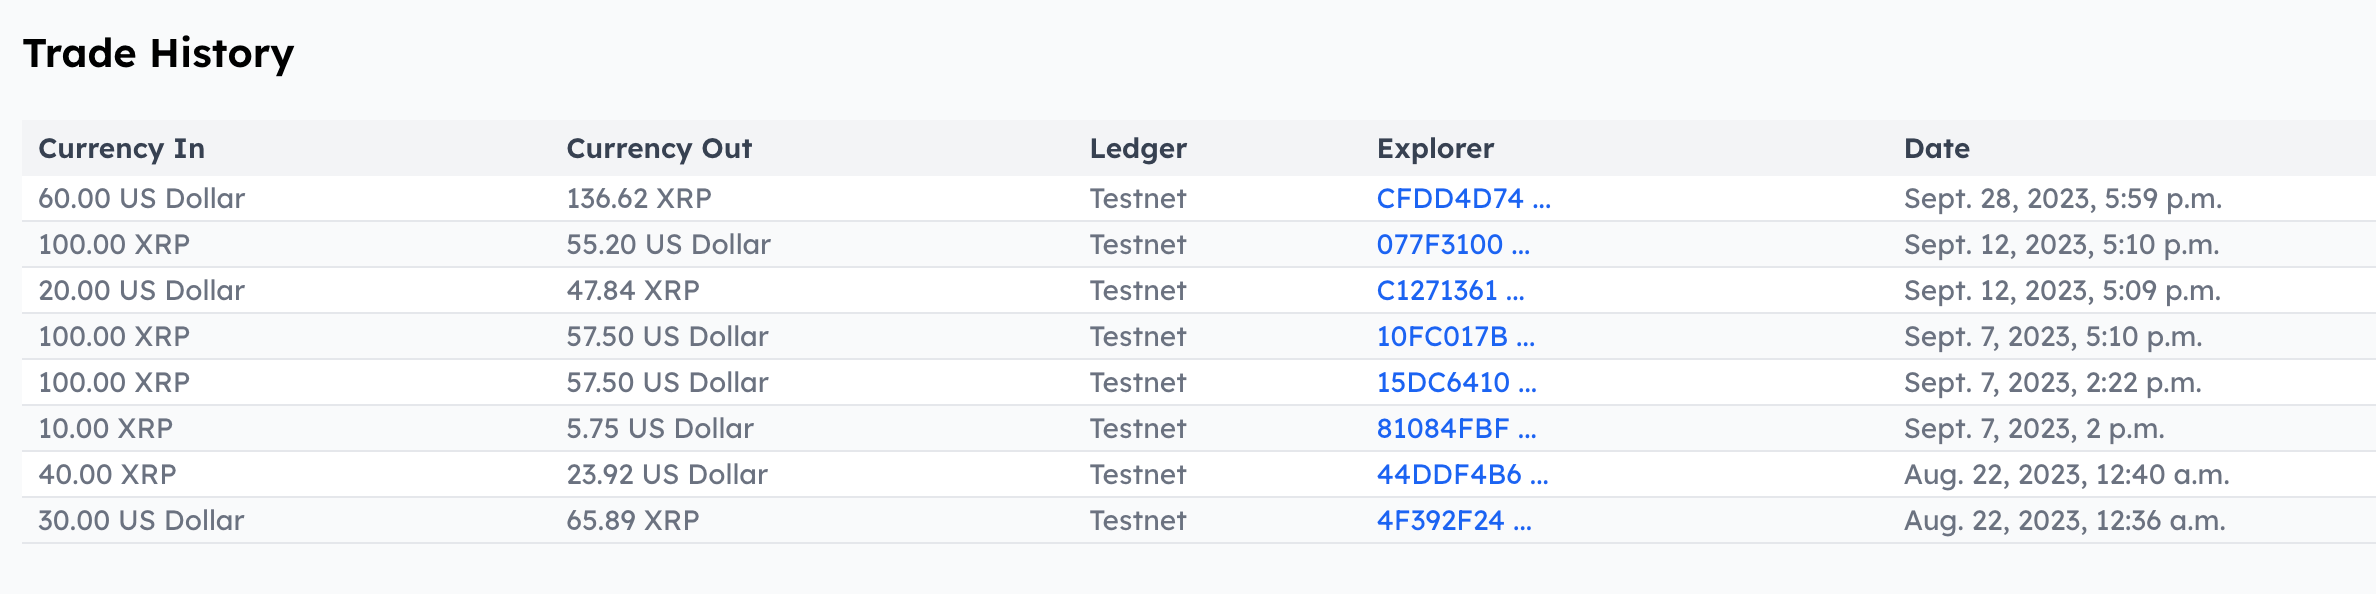Click the Trade History heading
Image resolution: width=2376 pixels, height=594 pixels.
pyautogui.click(x=158, y=54)
